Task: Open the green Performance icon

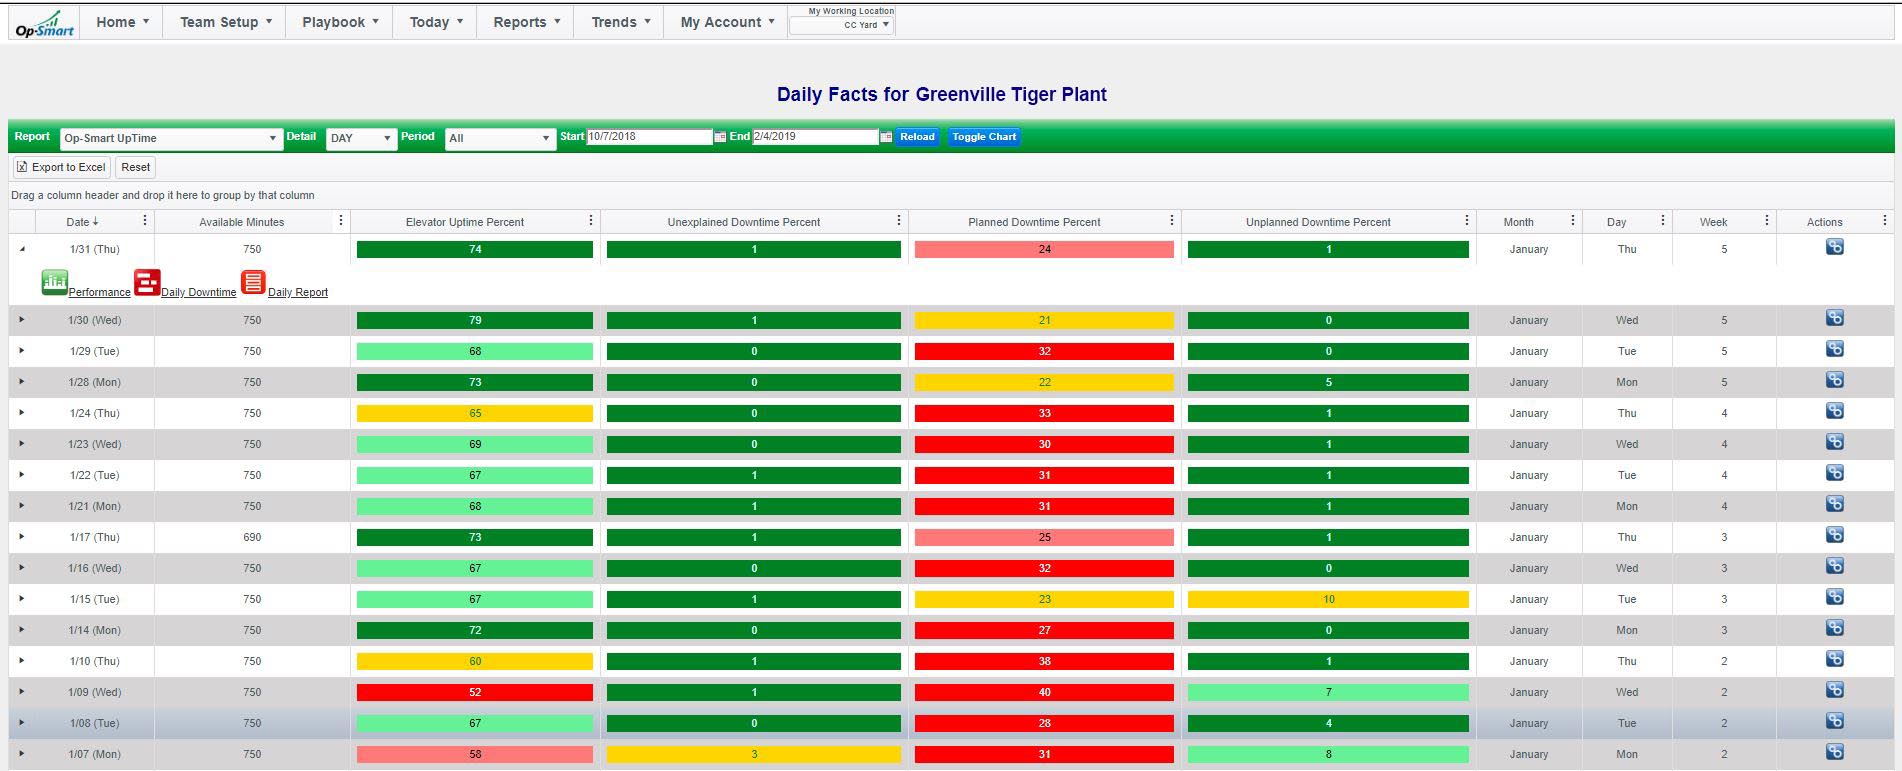Action: click(x=54, y=283)
